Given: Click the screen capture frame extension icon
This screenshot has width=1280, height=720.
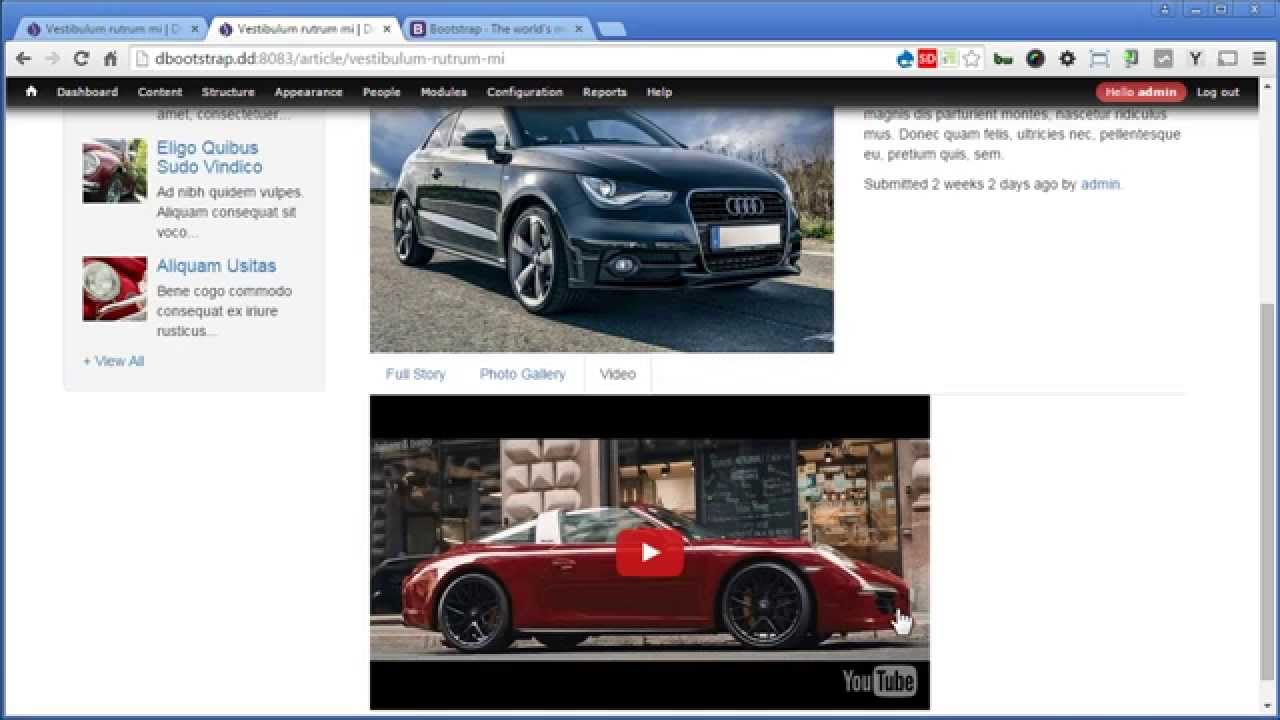Looking at the screenshot, I should click(x=1099, y=59).
